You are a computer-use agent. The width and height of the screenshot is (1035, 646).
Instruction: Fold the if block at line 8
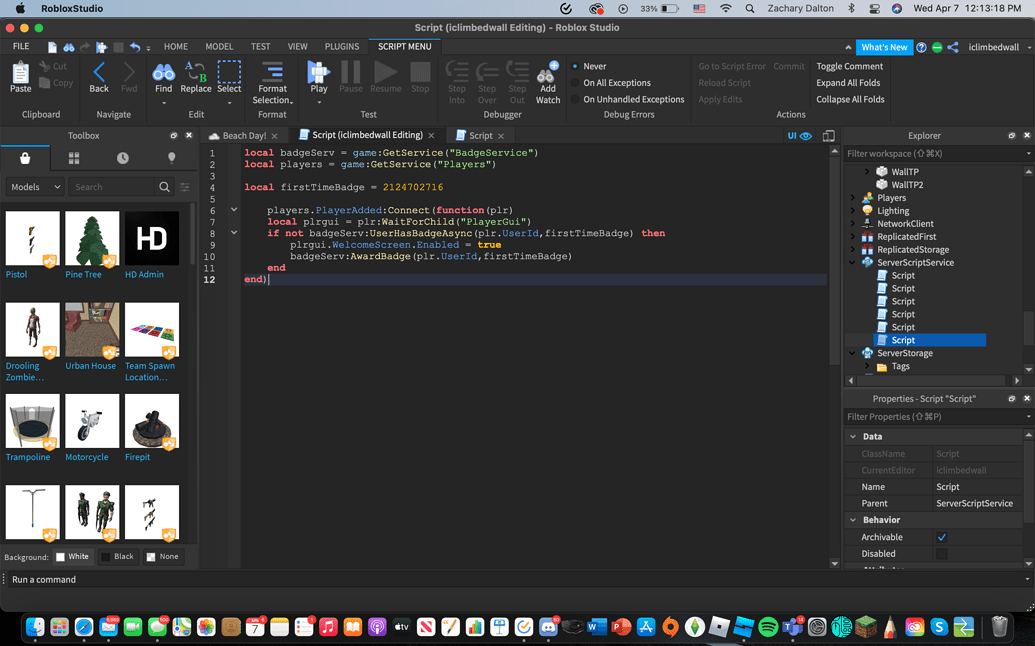click(x=234, y=233)
